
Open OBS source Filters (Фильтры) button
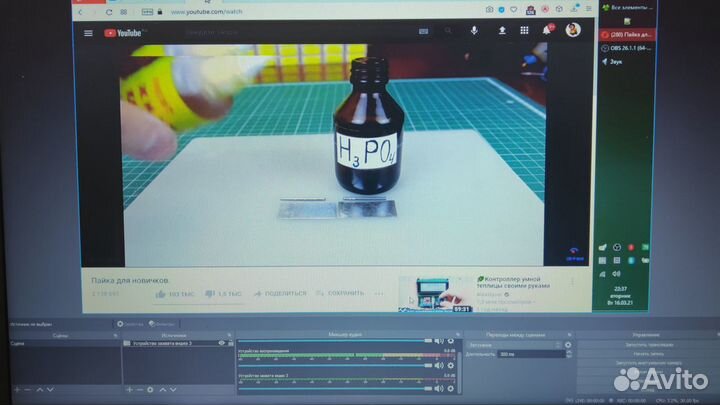point(162,324)
